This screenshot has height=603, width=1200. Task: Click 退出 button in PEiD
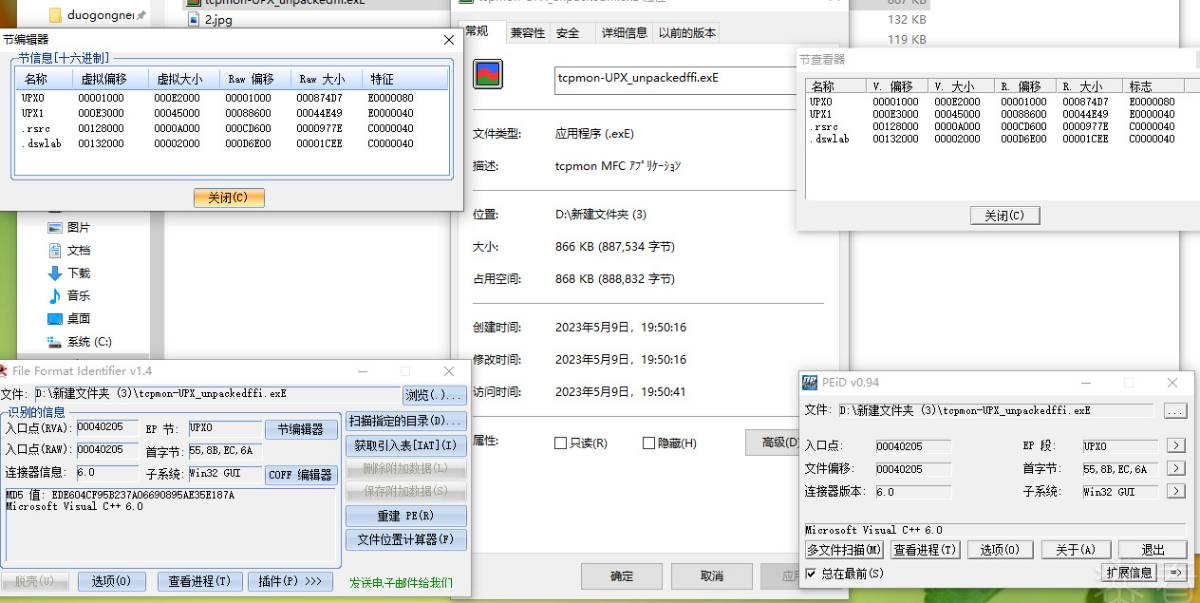[1152, 550]
